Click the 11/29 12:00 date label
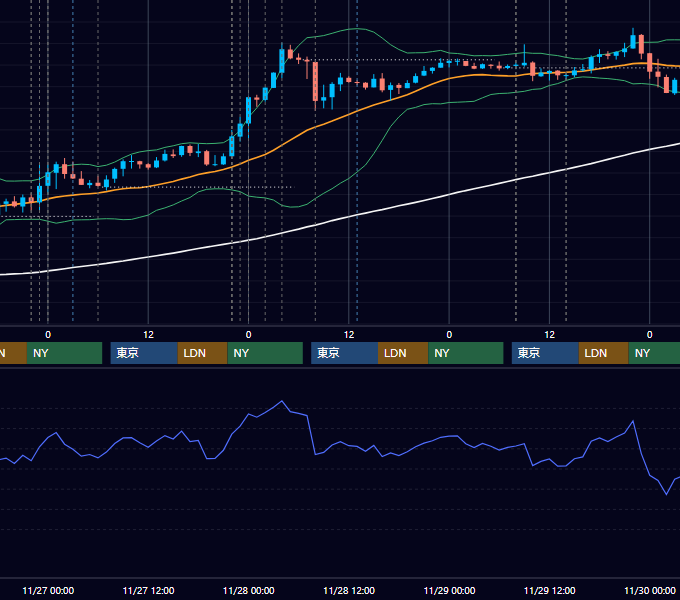 tap(549, 590)
